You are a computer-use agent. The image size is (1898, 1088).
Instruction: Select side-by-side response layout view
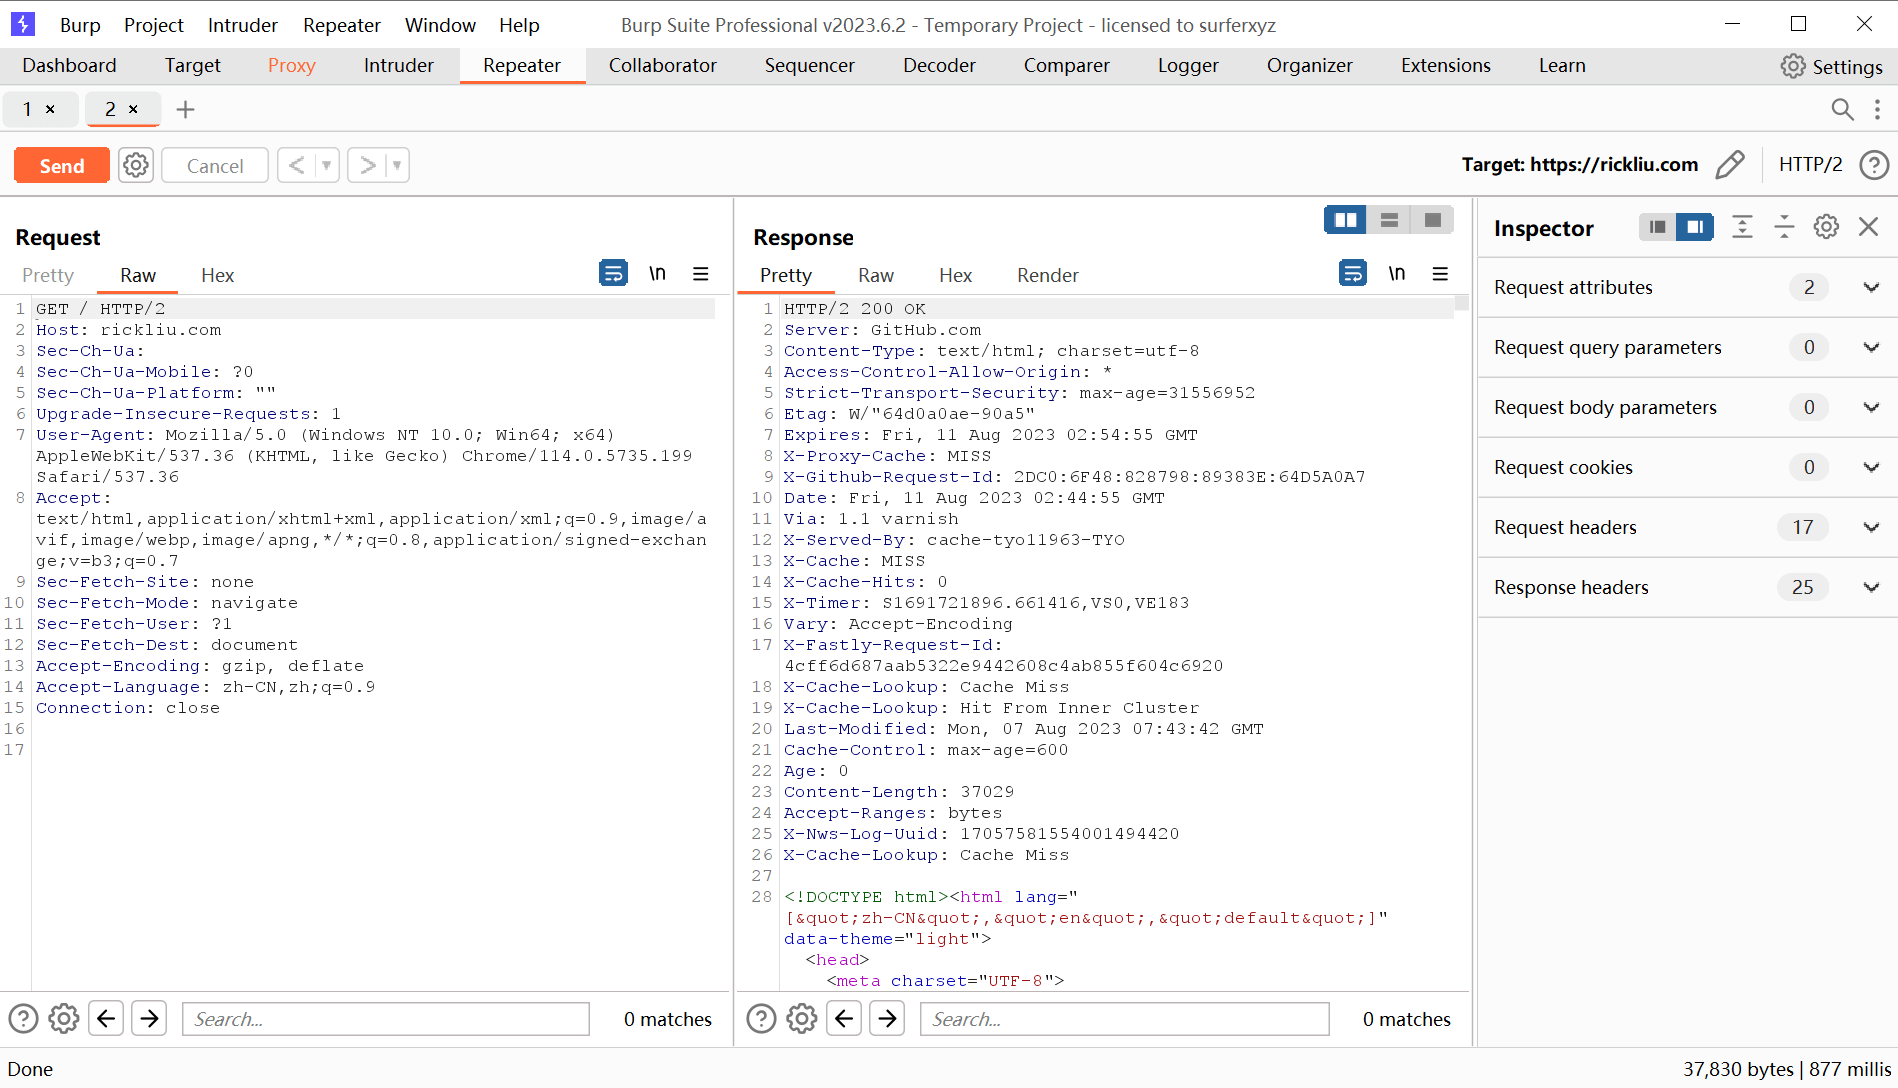click(x=1345, y=220)
